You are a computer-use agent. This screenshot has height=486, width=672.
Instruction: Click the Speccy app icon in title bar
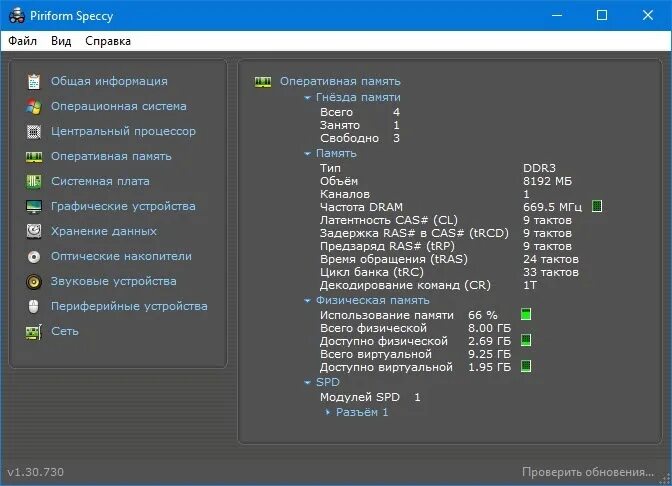pyautogui.click(x=17, y=15)
